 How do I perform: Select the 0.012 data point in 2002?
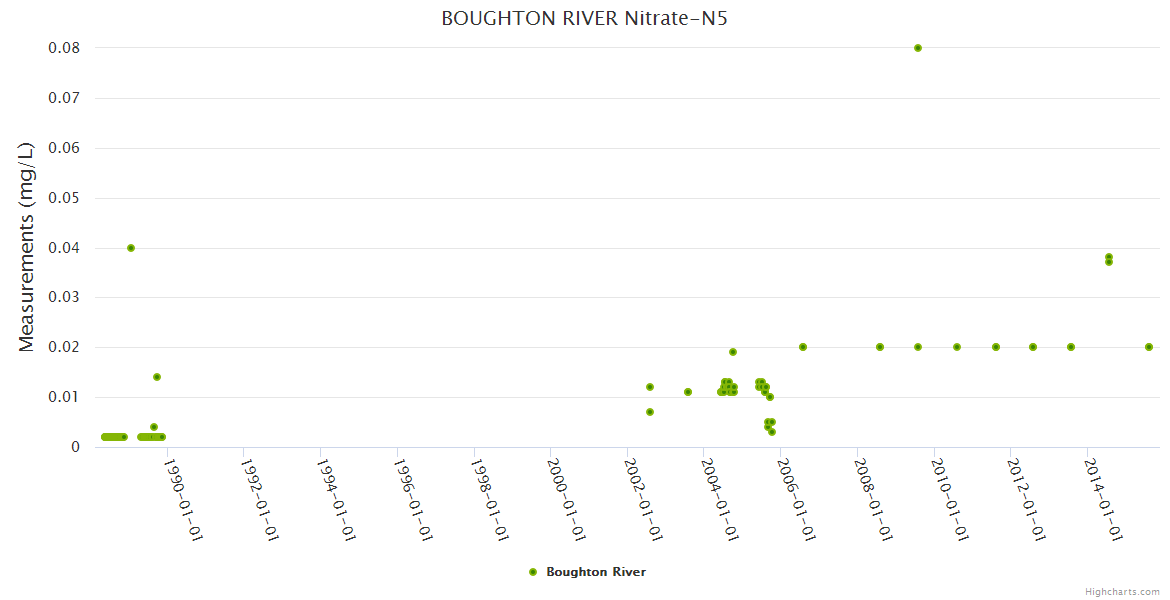650,387
